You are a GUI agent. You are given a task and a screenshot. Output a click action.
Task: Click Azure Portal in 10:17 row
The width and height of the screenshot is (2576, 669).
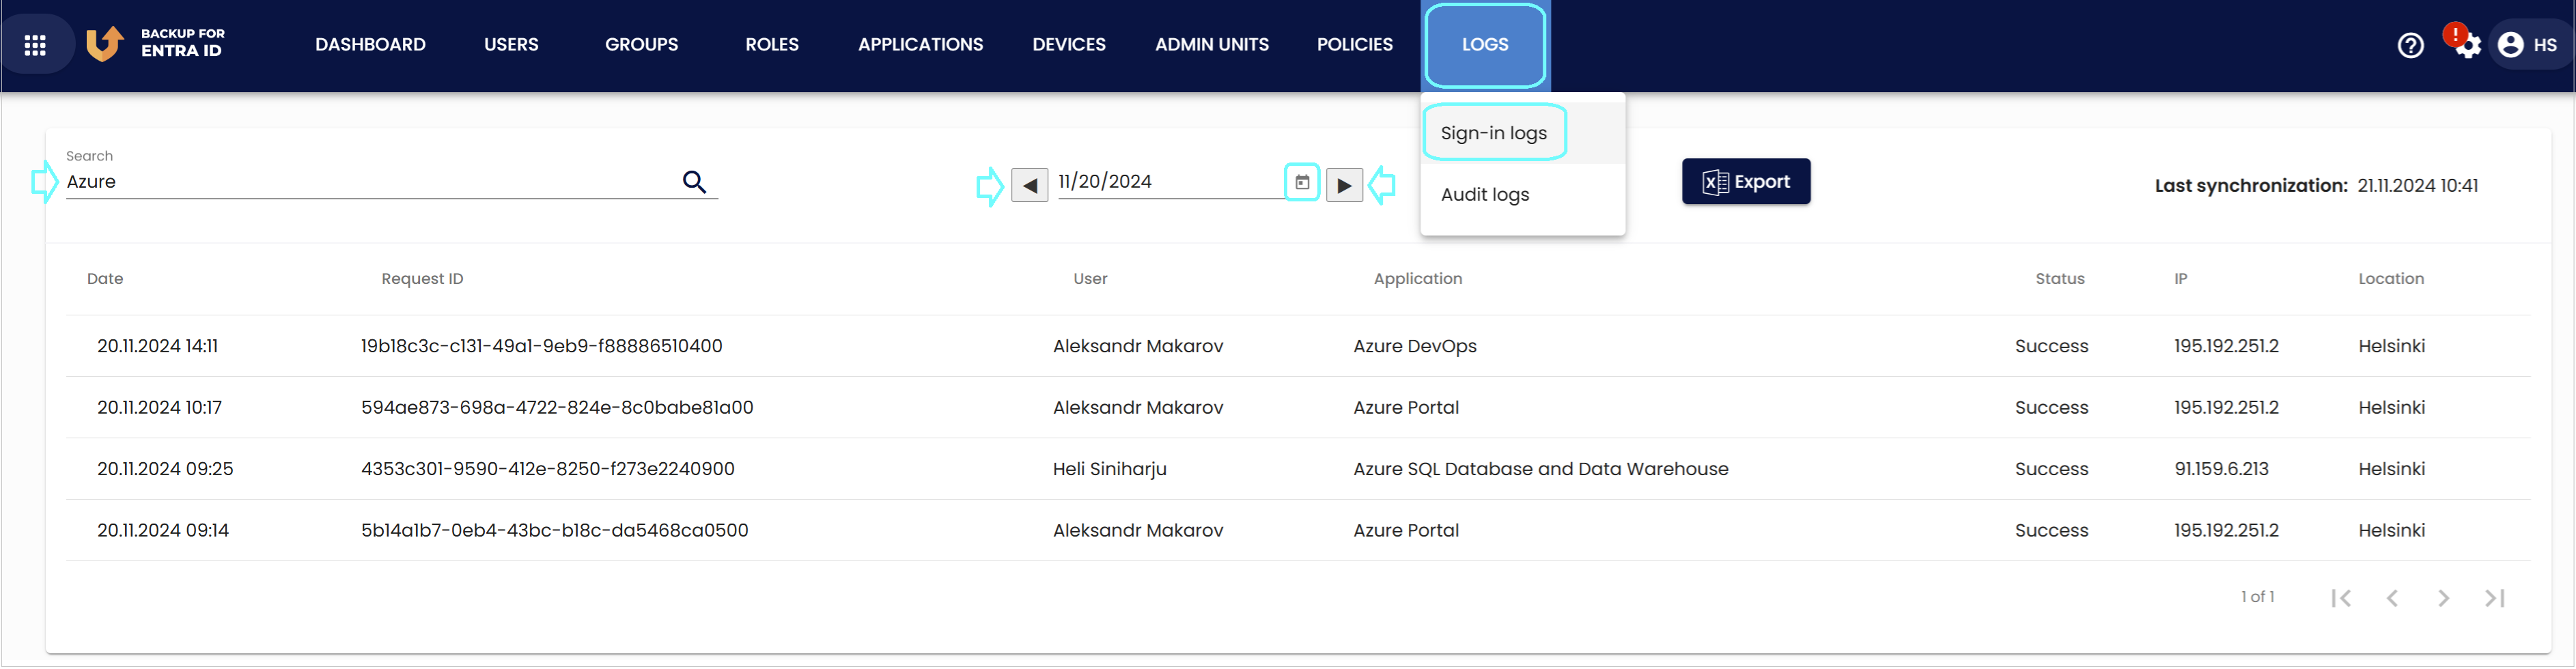(x=1405, y=408)
